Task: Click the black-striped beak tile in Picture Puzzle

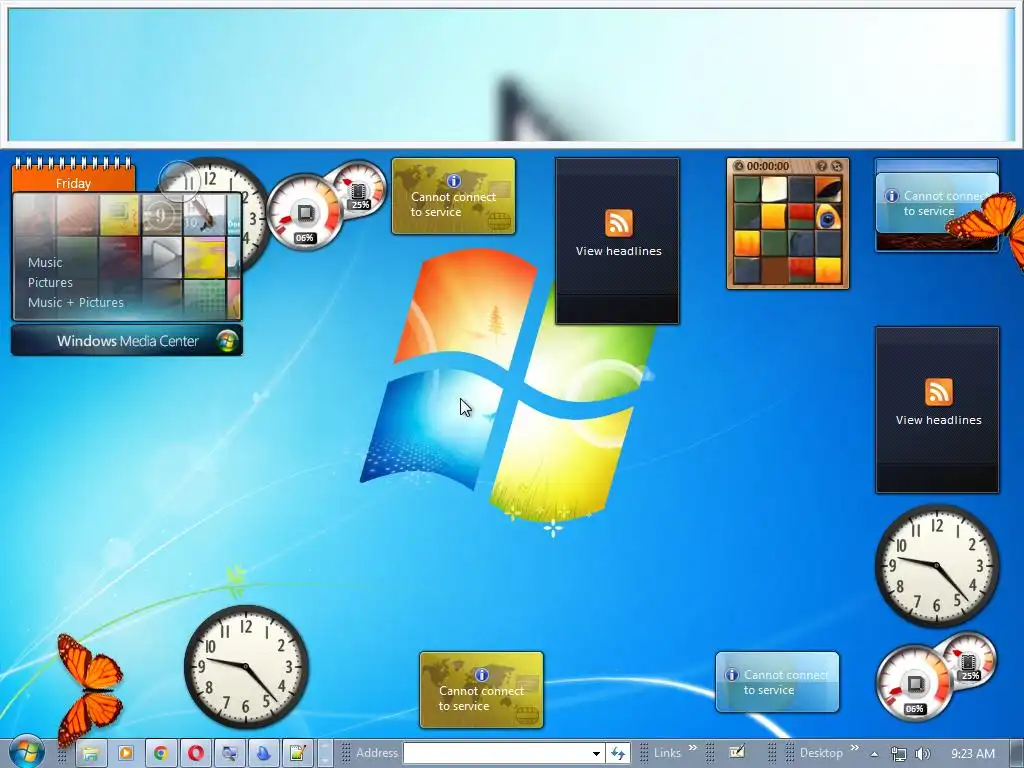Action: [829, 189]
